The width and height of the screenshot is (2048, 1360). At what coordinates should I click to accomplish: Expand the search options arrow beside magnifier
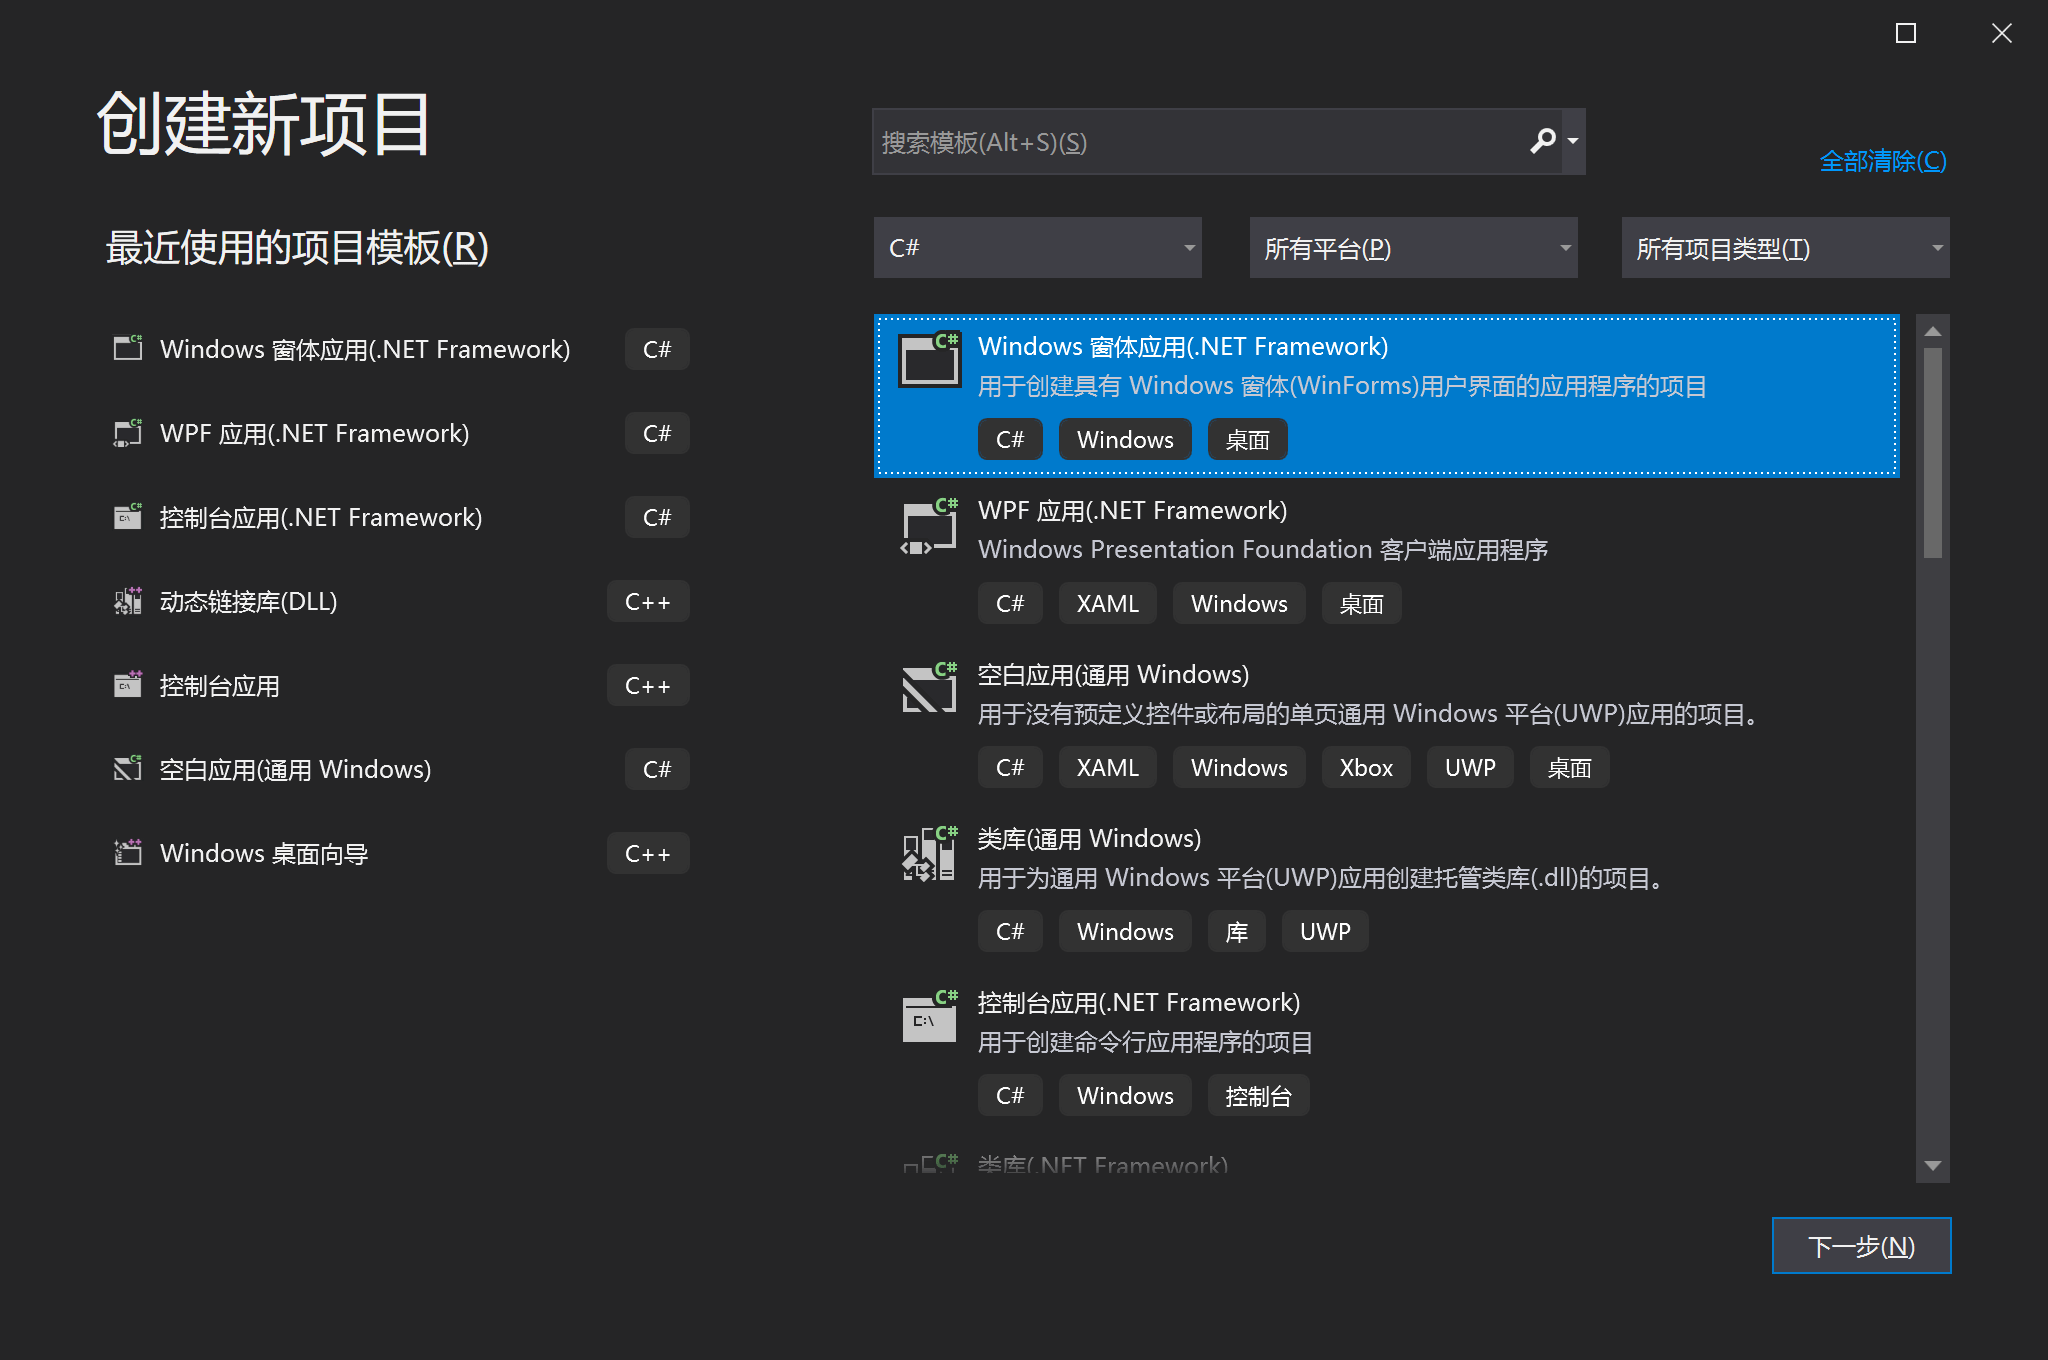click(1574, 141)
